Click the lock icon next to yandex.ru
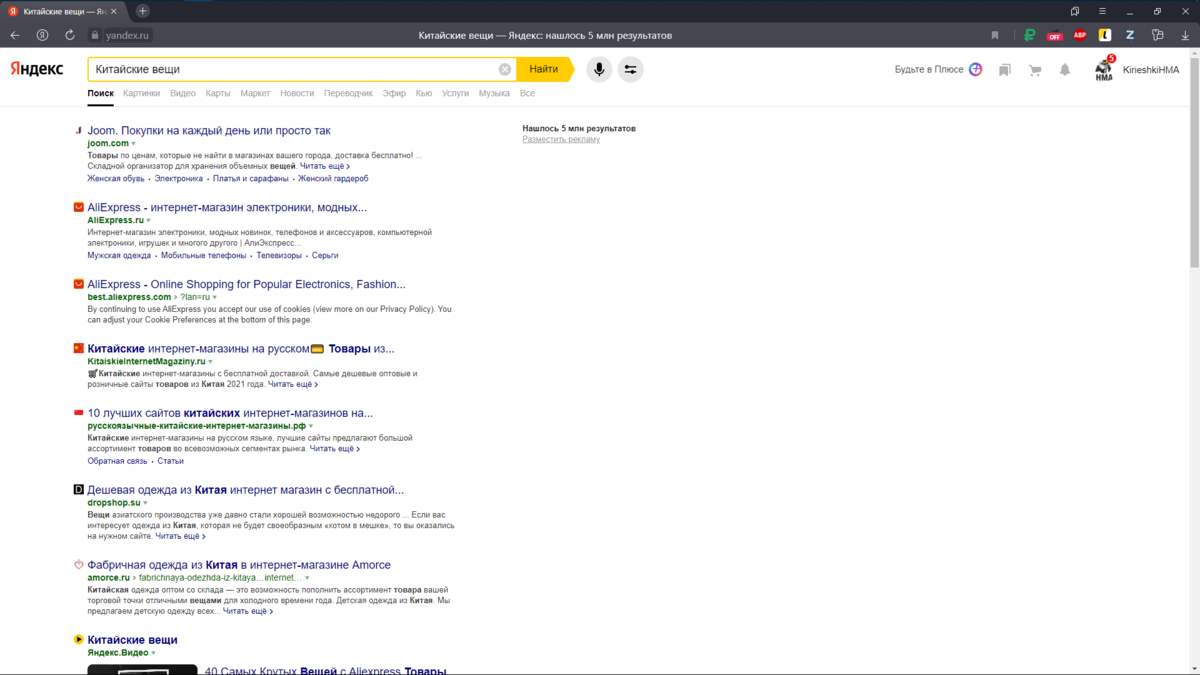The height and width of the screenshot is (675, 1200). [95, 35]
